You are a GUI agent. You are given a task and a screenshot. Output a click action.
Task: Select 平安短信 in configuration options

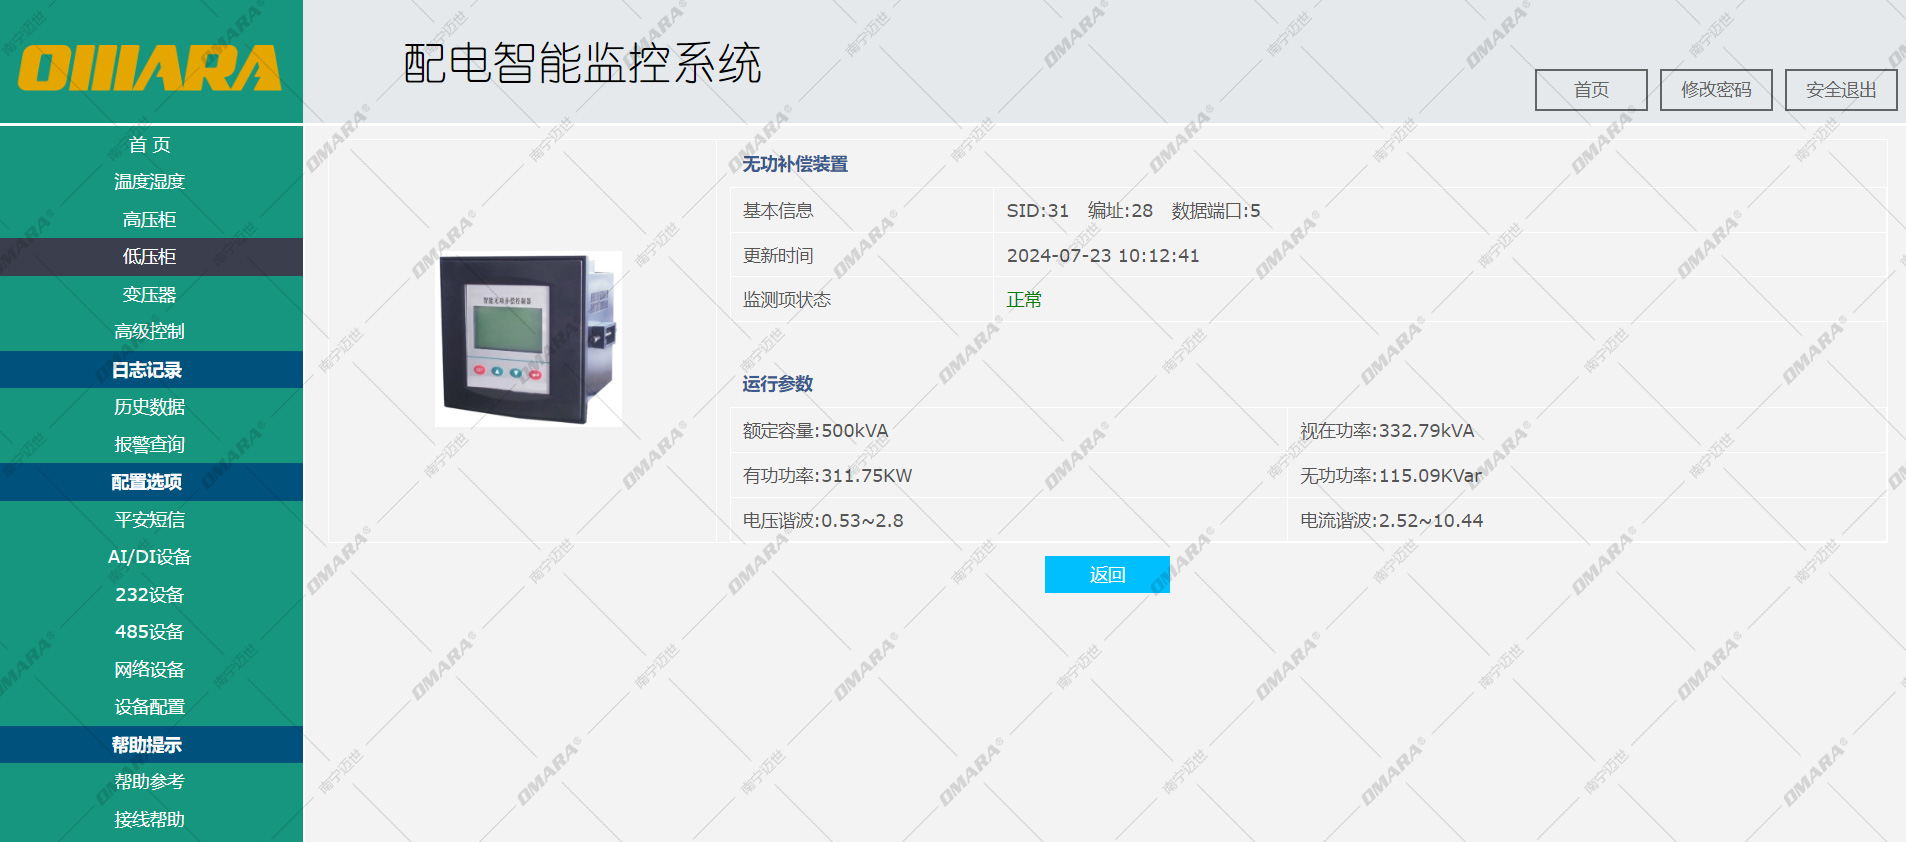[150, 520]
